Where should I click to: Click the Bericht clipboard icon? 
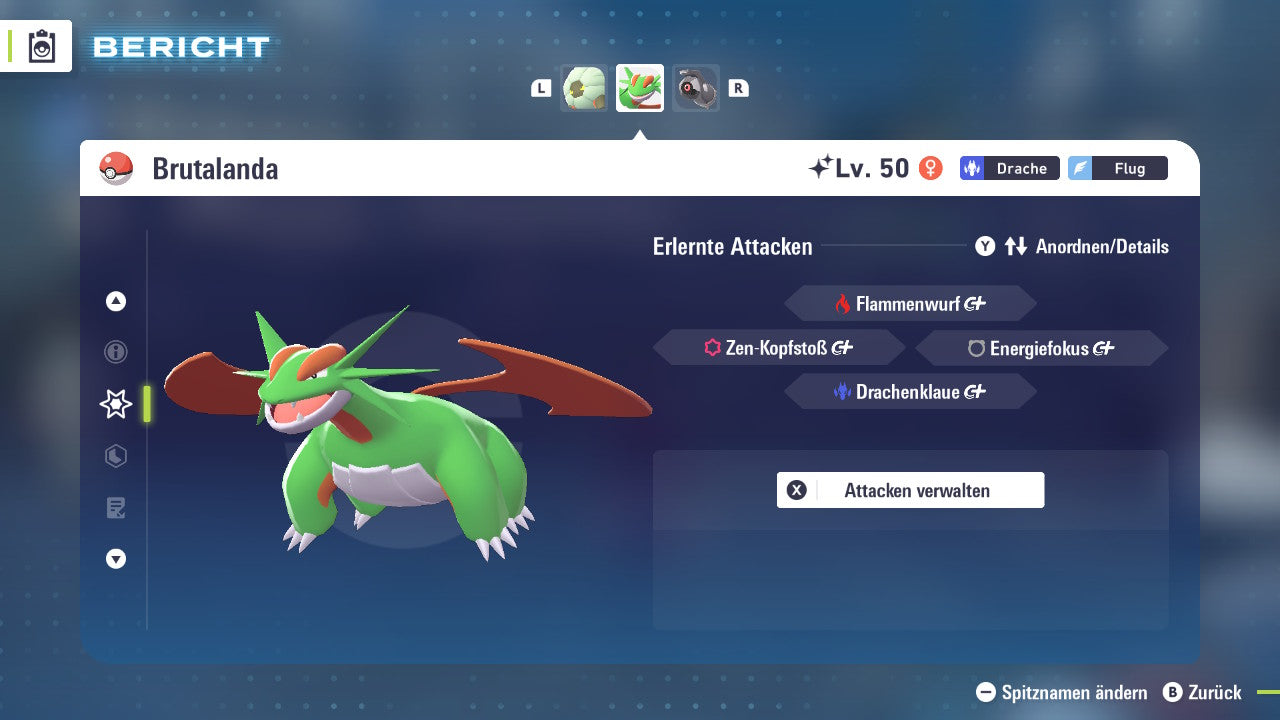42,46
